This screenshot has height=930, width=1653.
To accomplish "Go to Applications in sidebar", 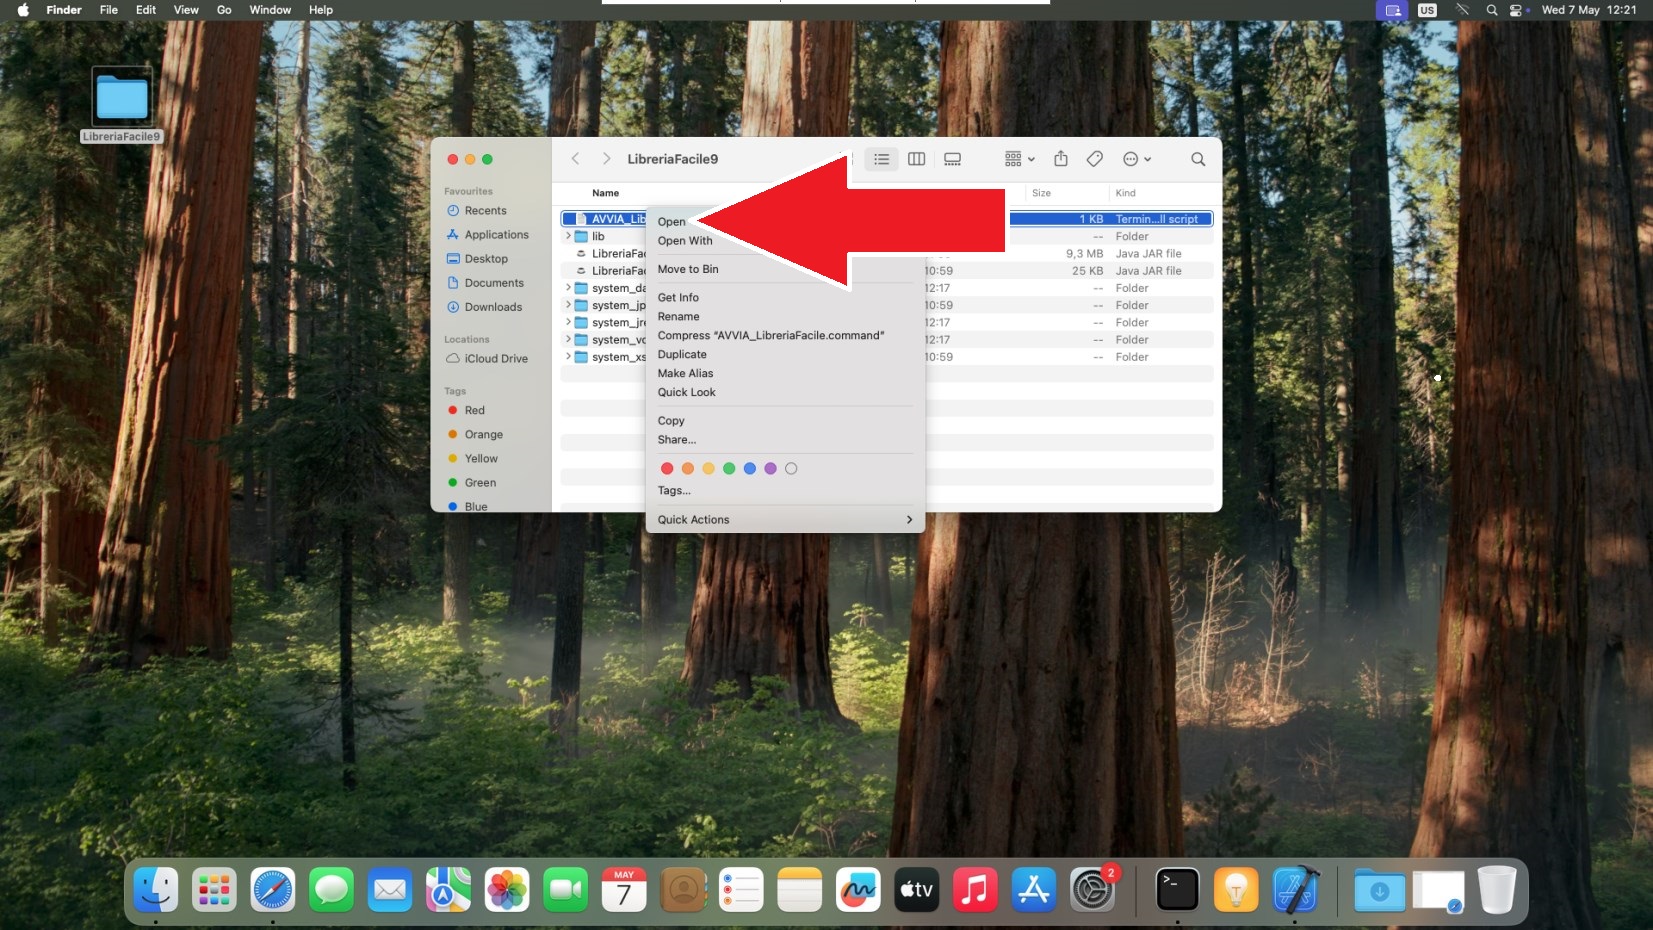I will [x=496, y=235].
